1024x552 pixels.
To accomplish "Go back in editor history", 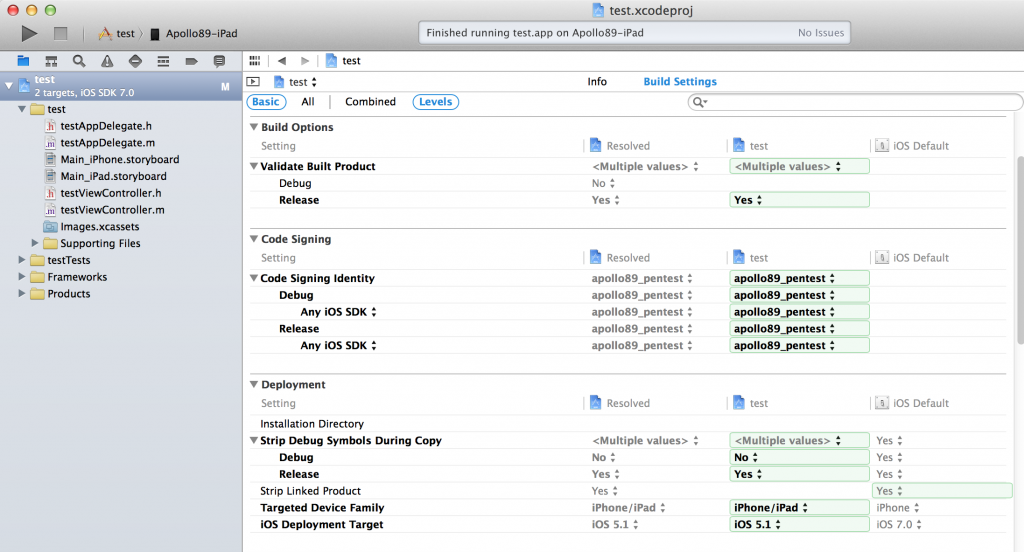I will pyautogui.click(x=282, y=61).
